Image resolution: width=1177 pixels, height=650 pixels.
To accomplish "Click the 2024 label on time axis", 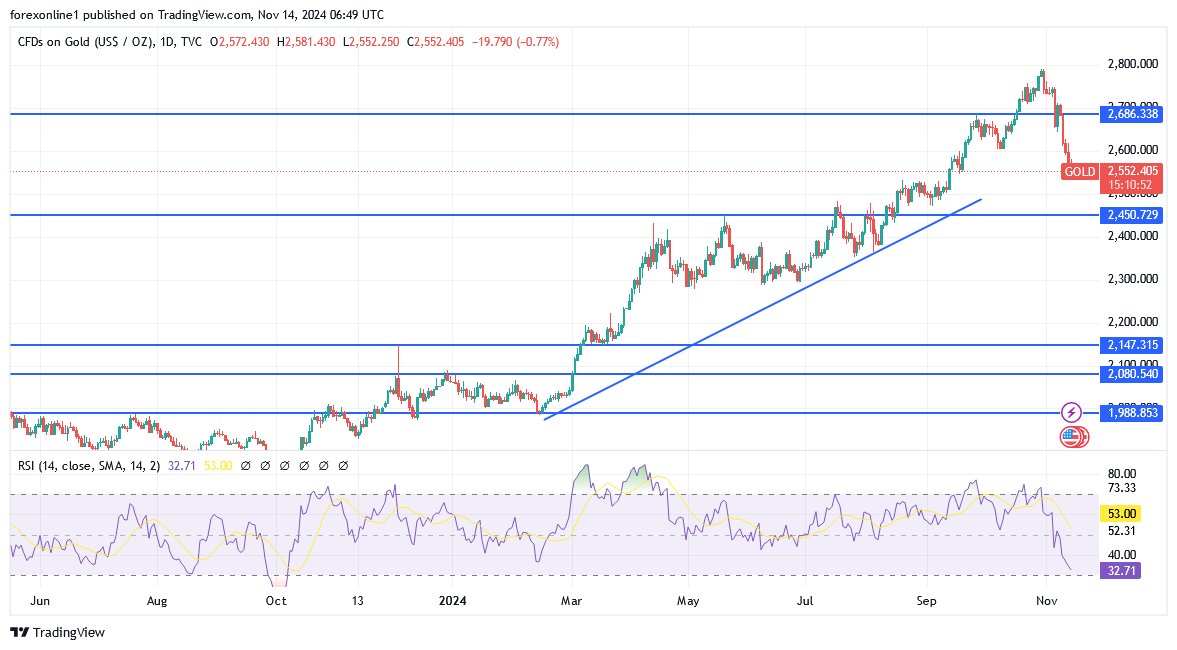I will 453,601.
